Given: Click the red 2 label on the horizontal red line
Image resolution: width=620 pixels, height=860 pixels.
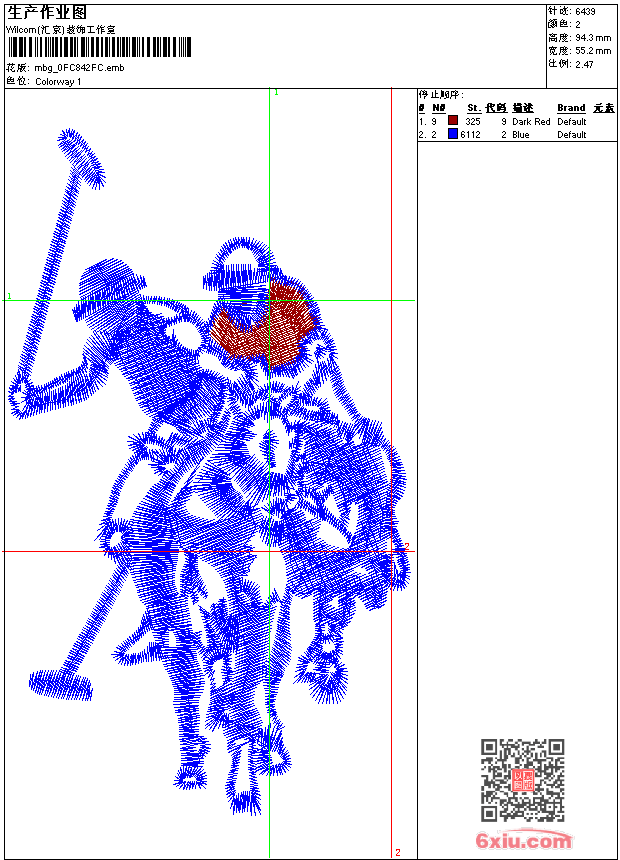Looking at the screenshot, I should tap(407, 546).
